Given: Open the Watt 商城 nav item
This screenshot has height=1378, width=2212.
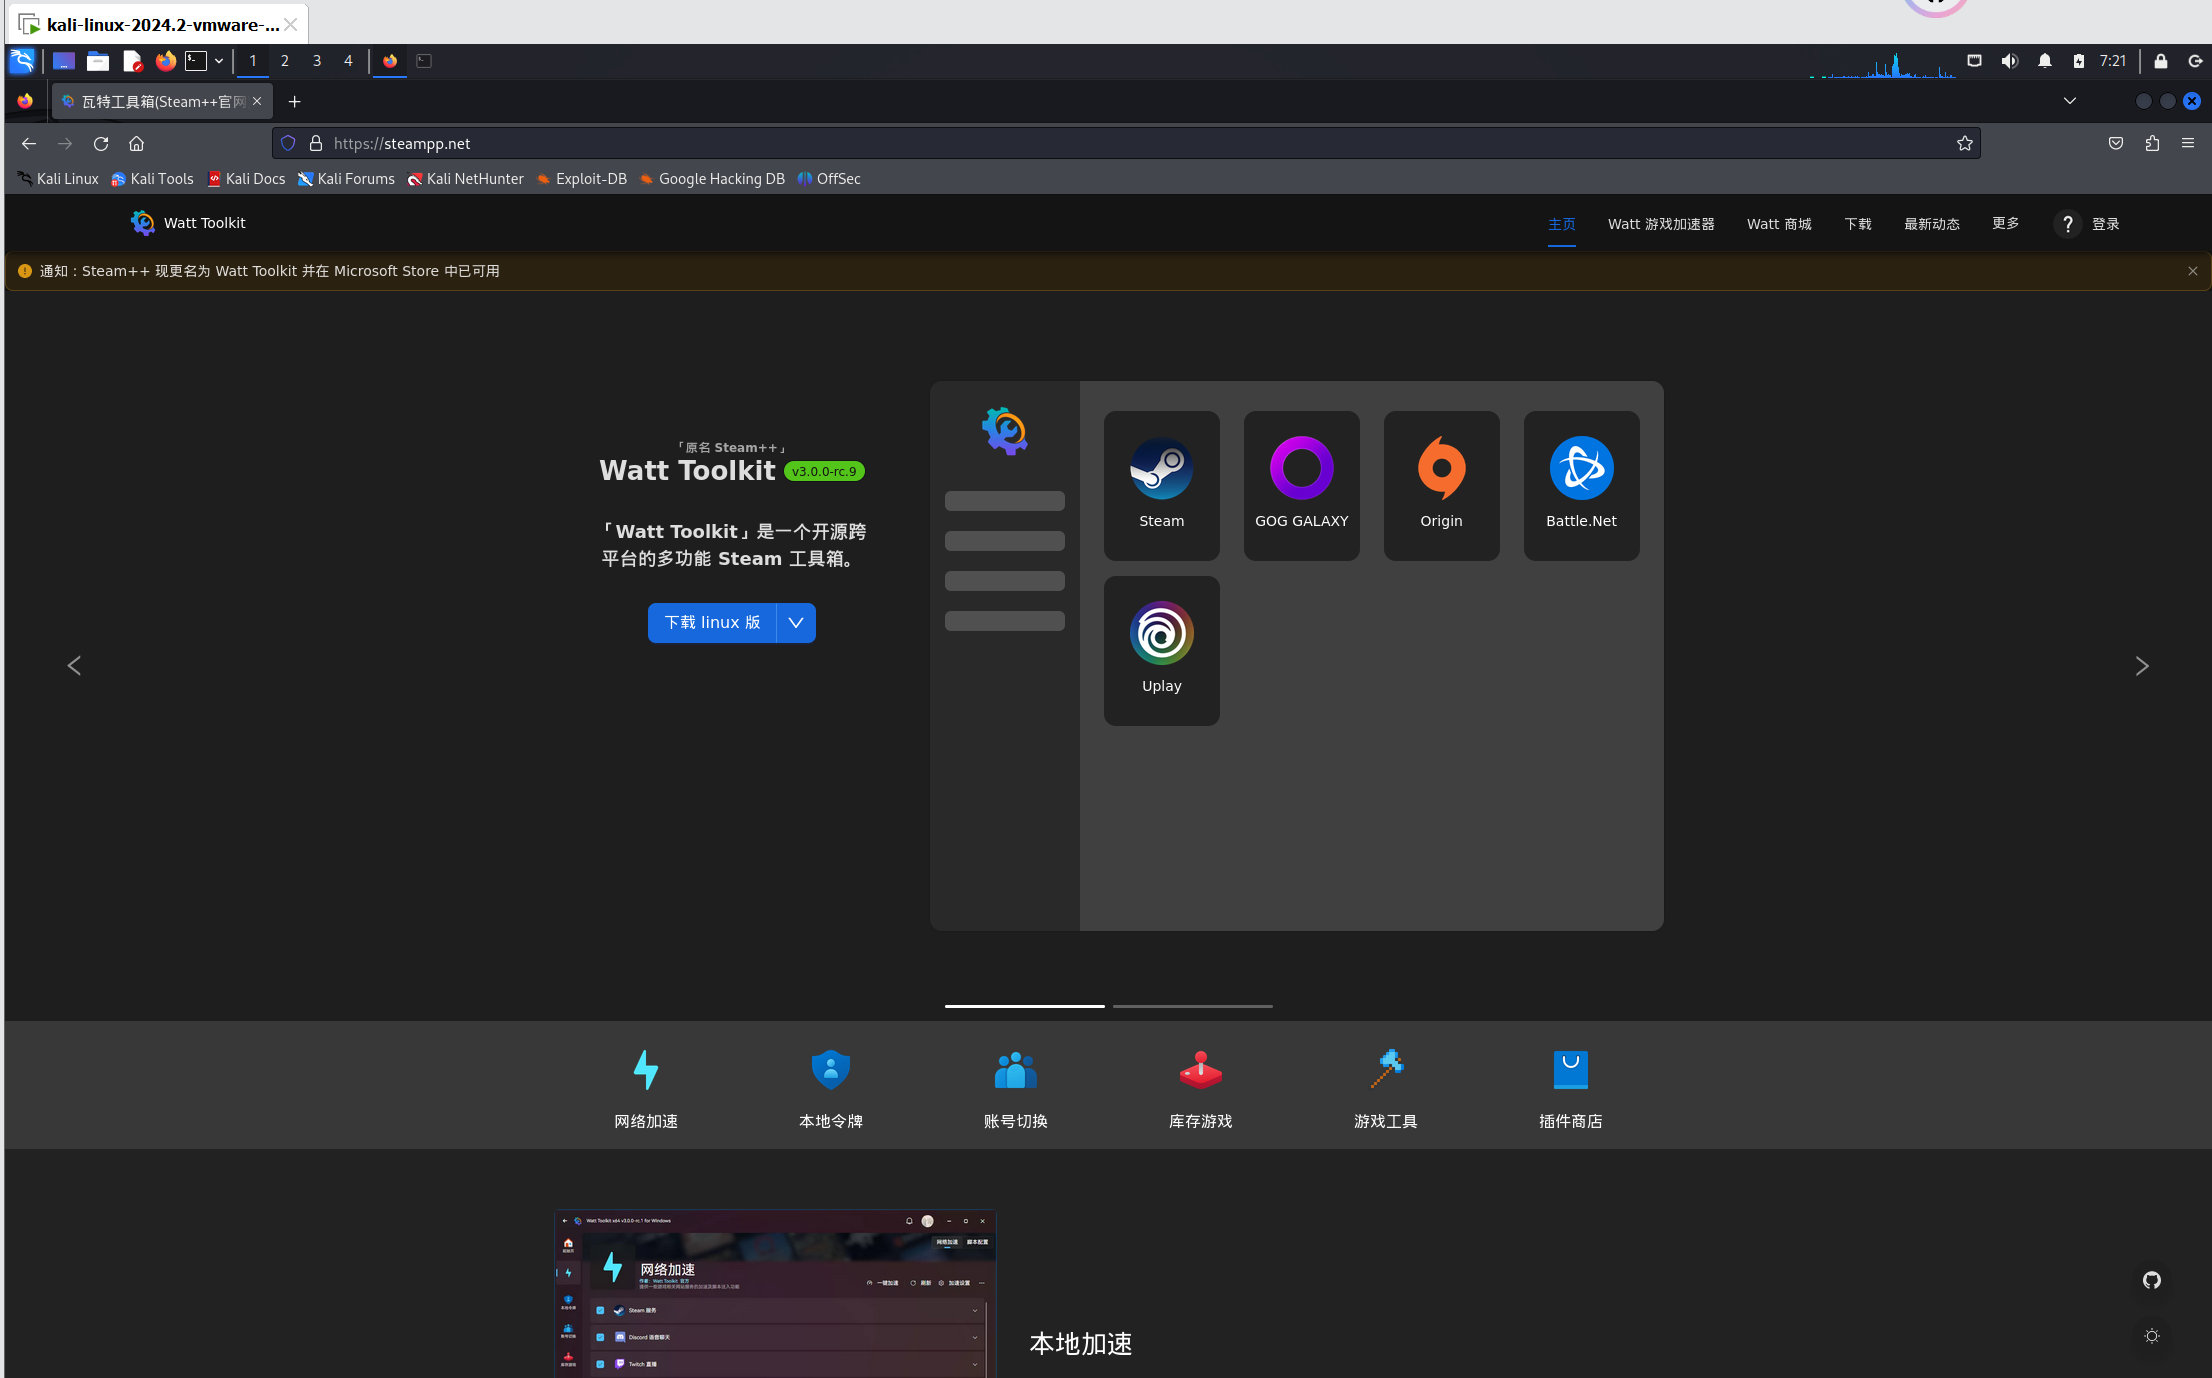Looking at the screenshot, I should tap(1779, 224).
